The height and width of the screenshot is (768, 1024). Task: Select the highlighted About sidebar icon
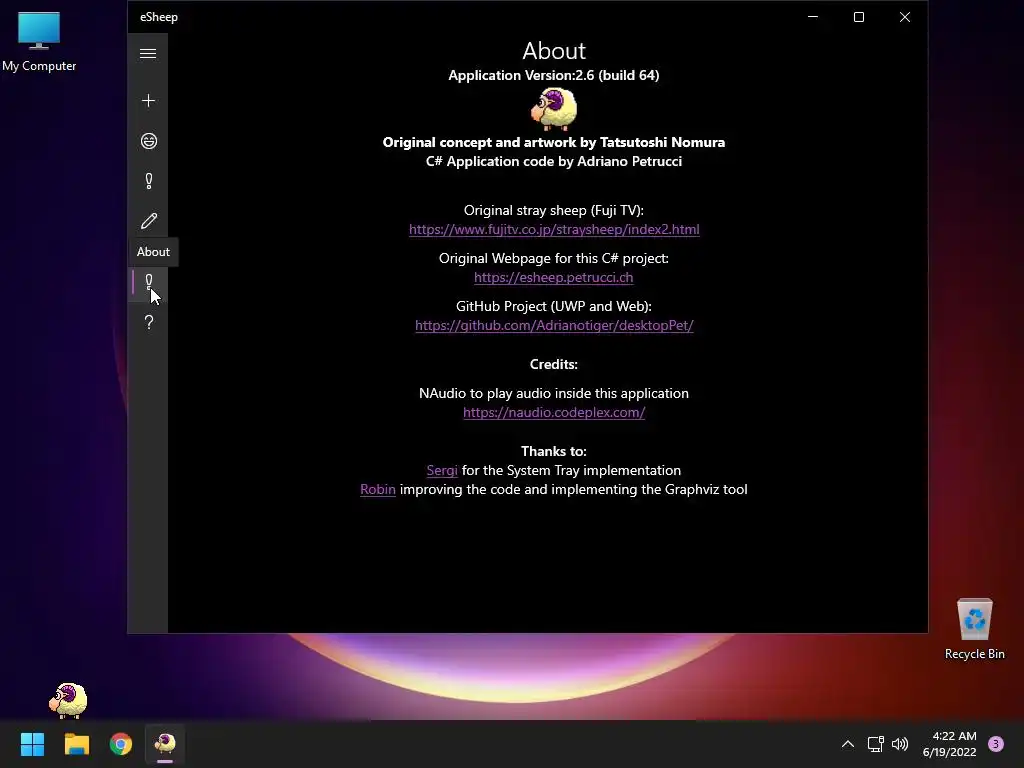pos(149,282)
